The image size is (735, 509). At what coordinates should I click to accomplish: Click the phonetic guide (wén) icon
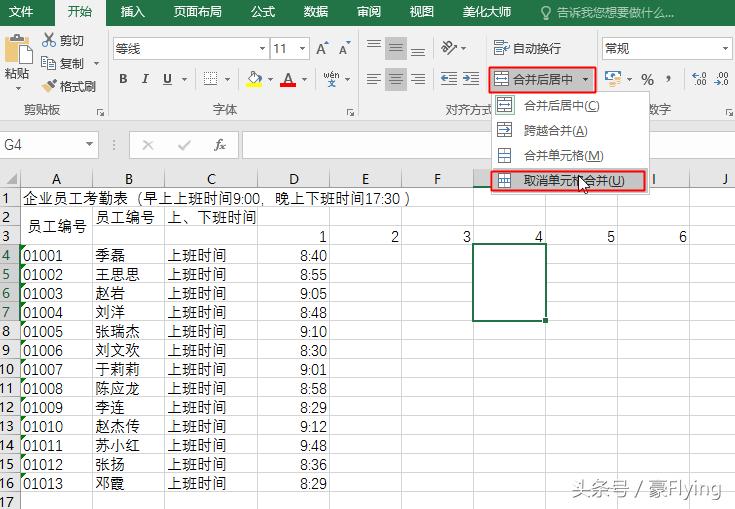331,78
